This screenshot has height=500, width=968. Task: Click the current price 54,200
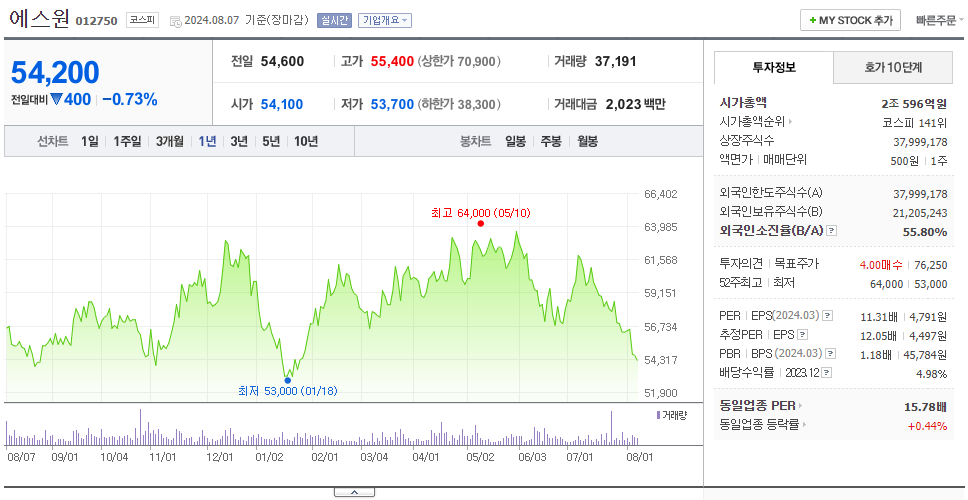[56, 73]
